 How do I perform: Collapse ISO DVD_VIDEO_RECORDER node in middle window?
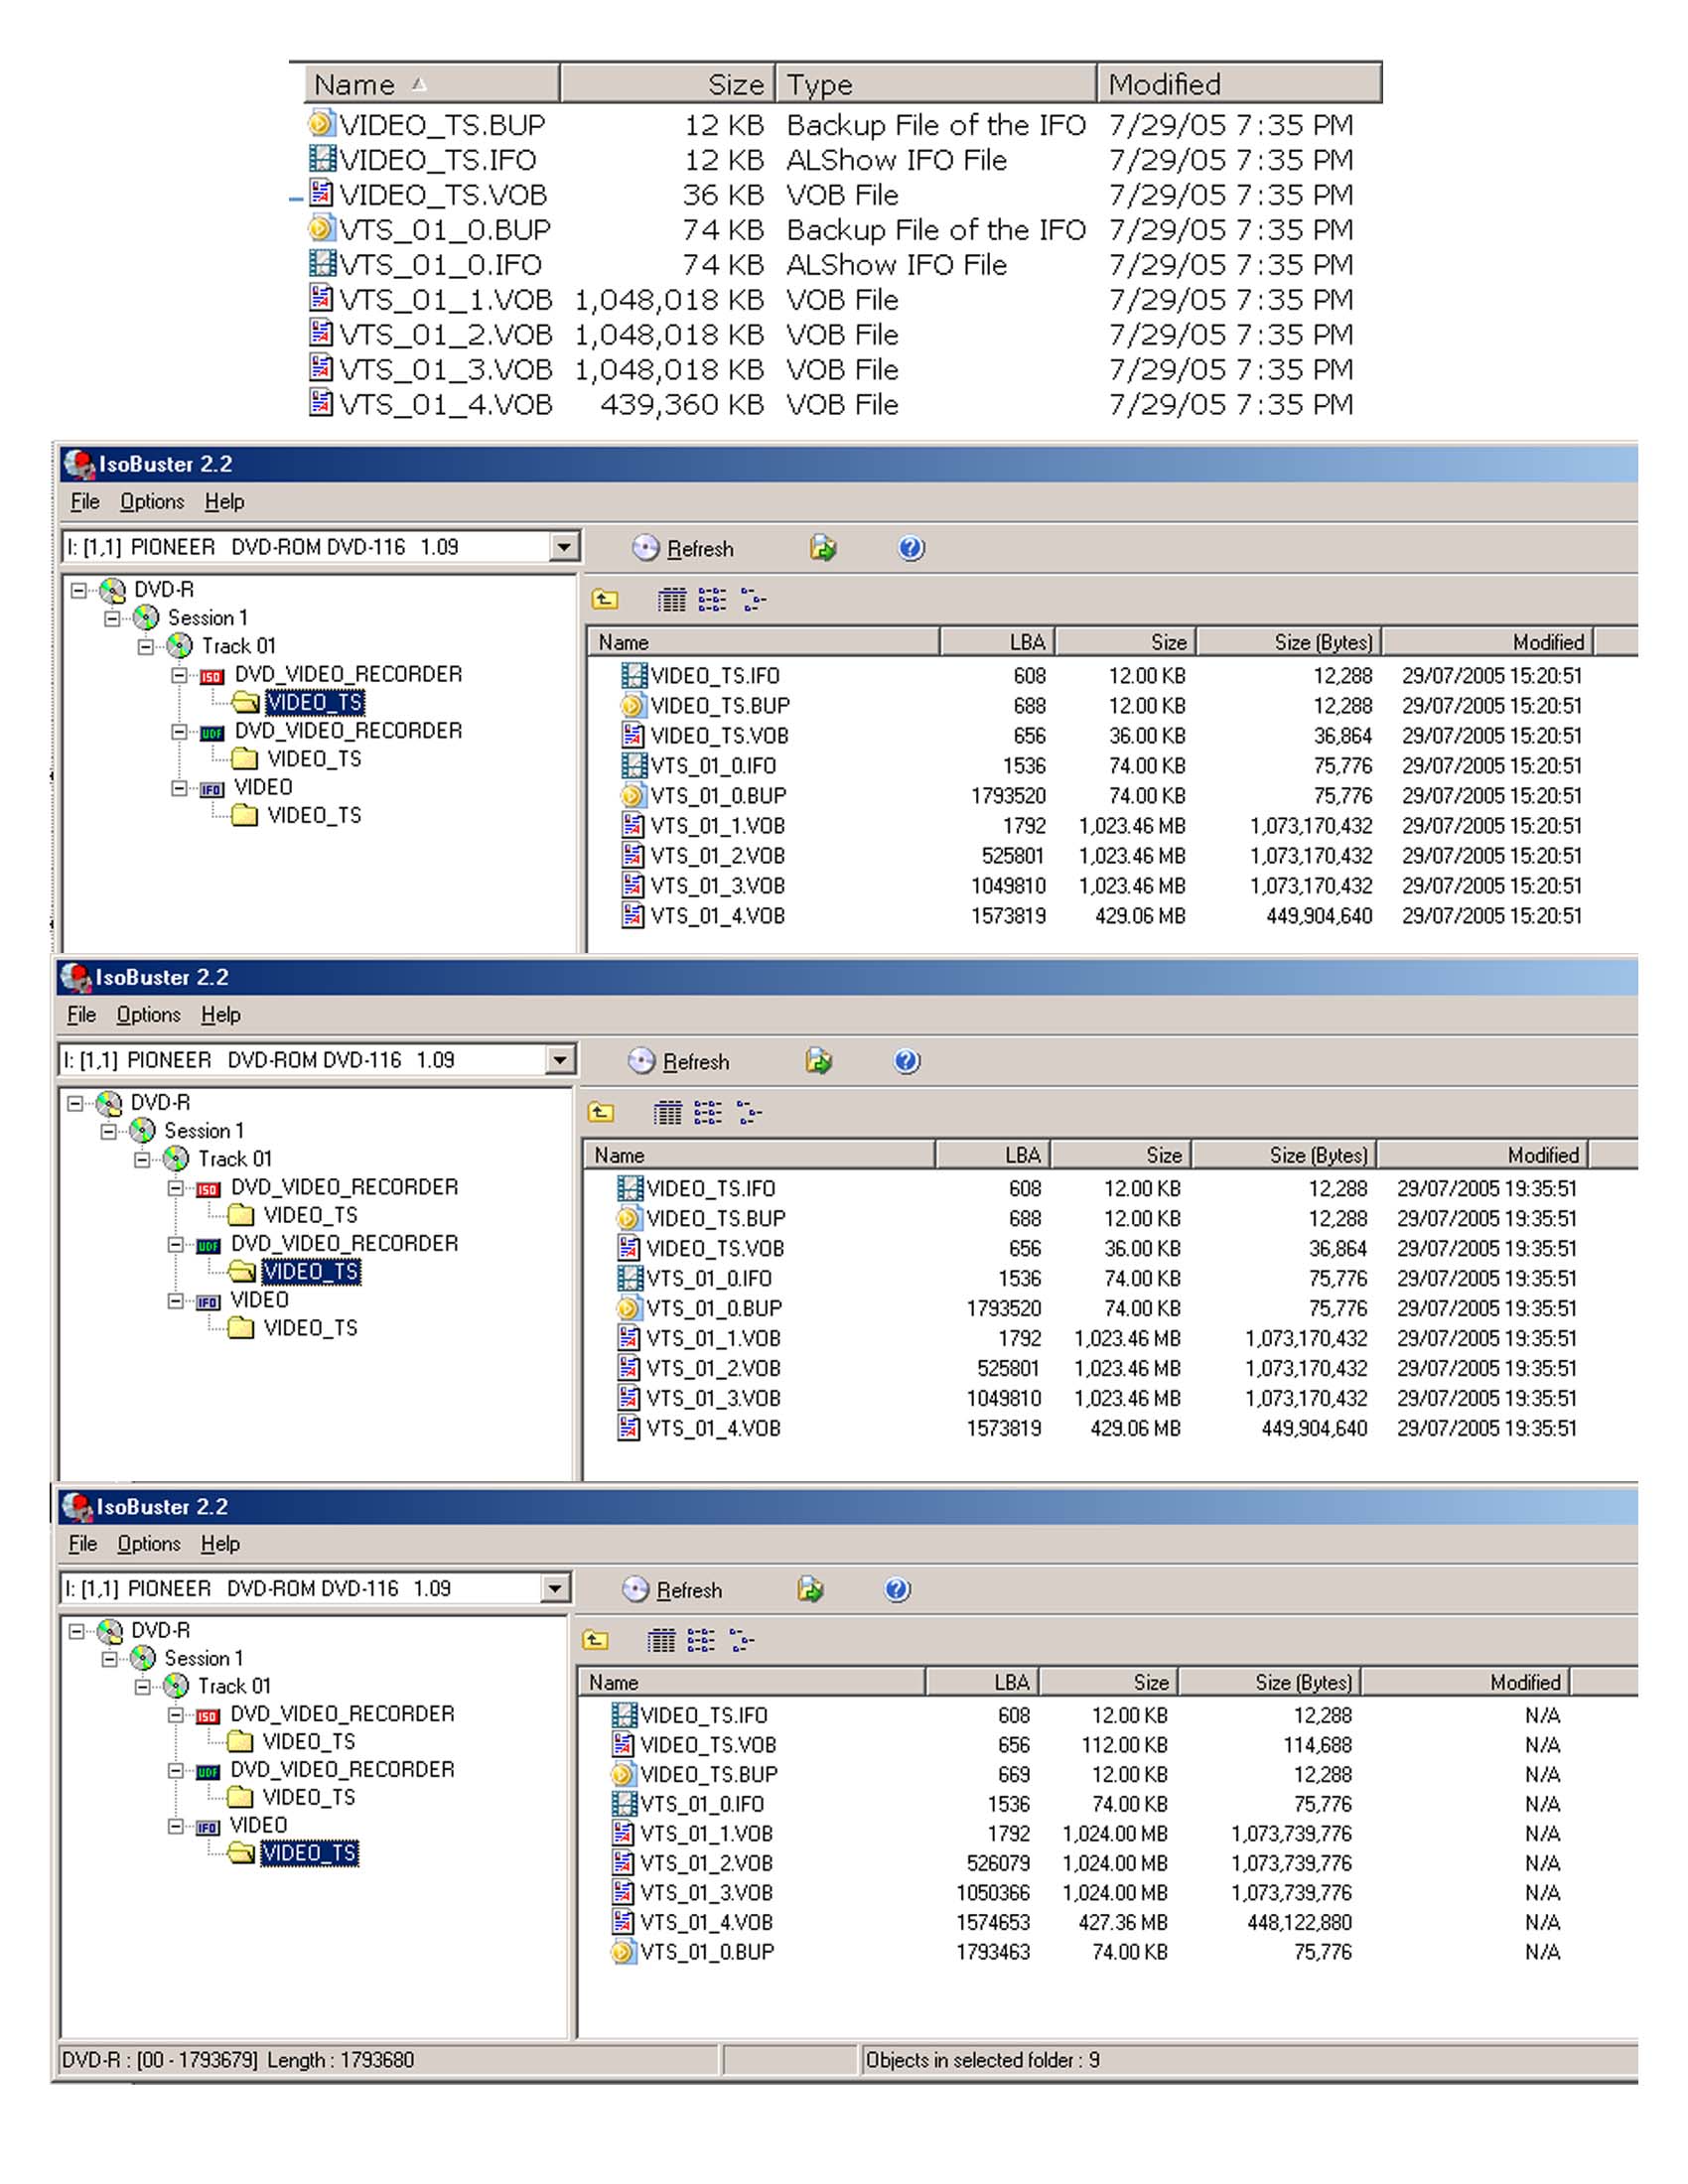pyautogui.click(x=175, y=1188)
